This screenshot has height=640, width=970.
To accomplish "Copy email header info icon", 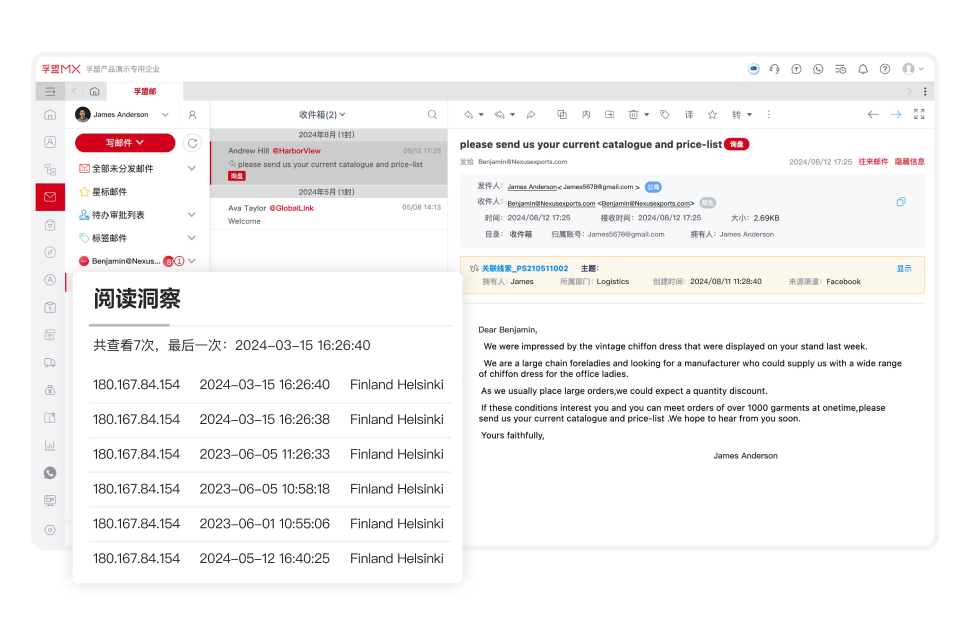I will click(901, 202).
